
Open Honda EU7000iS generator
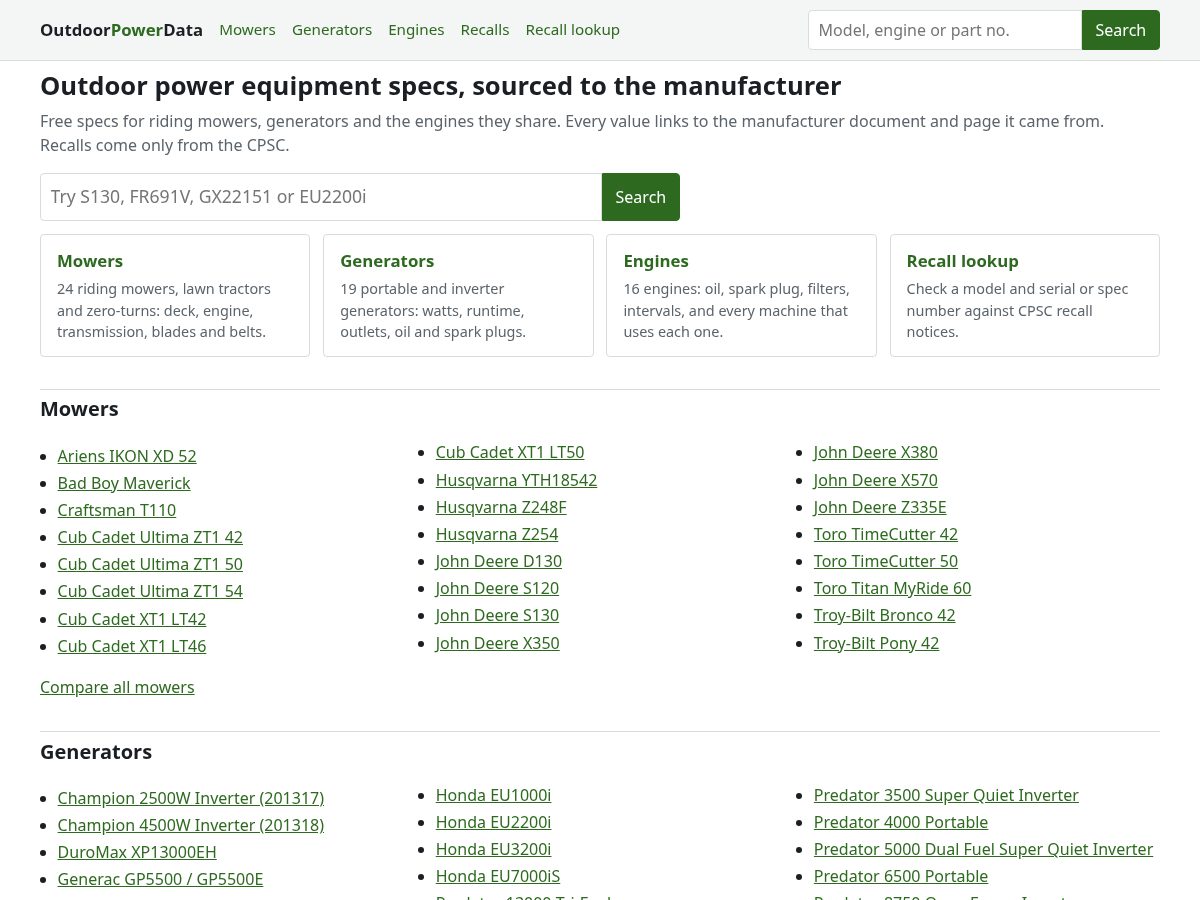tap(498, 876)
